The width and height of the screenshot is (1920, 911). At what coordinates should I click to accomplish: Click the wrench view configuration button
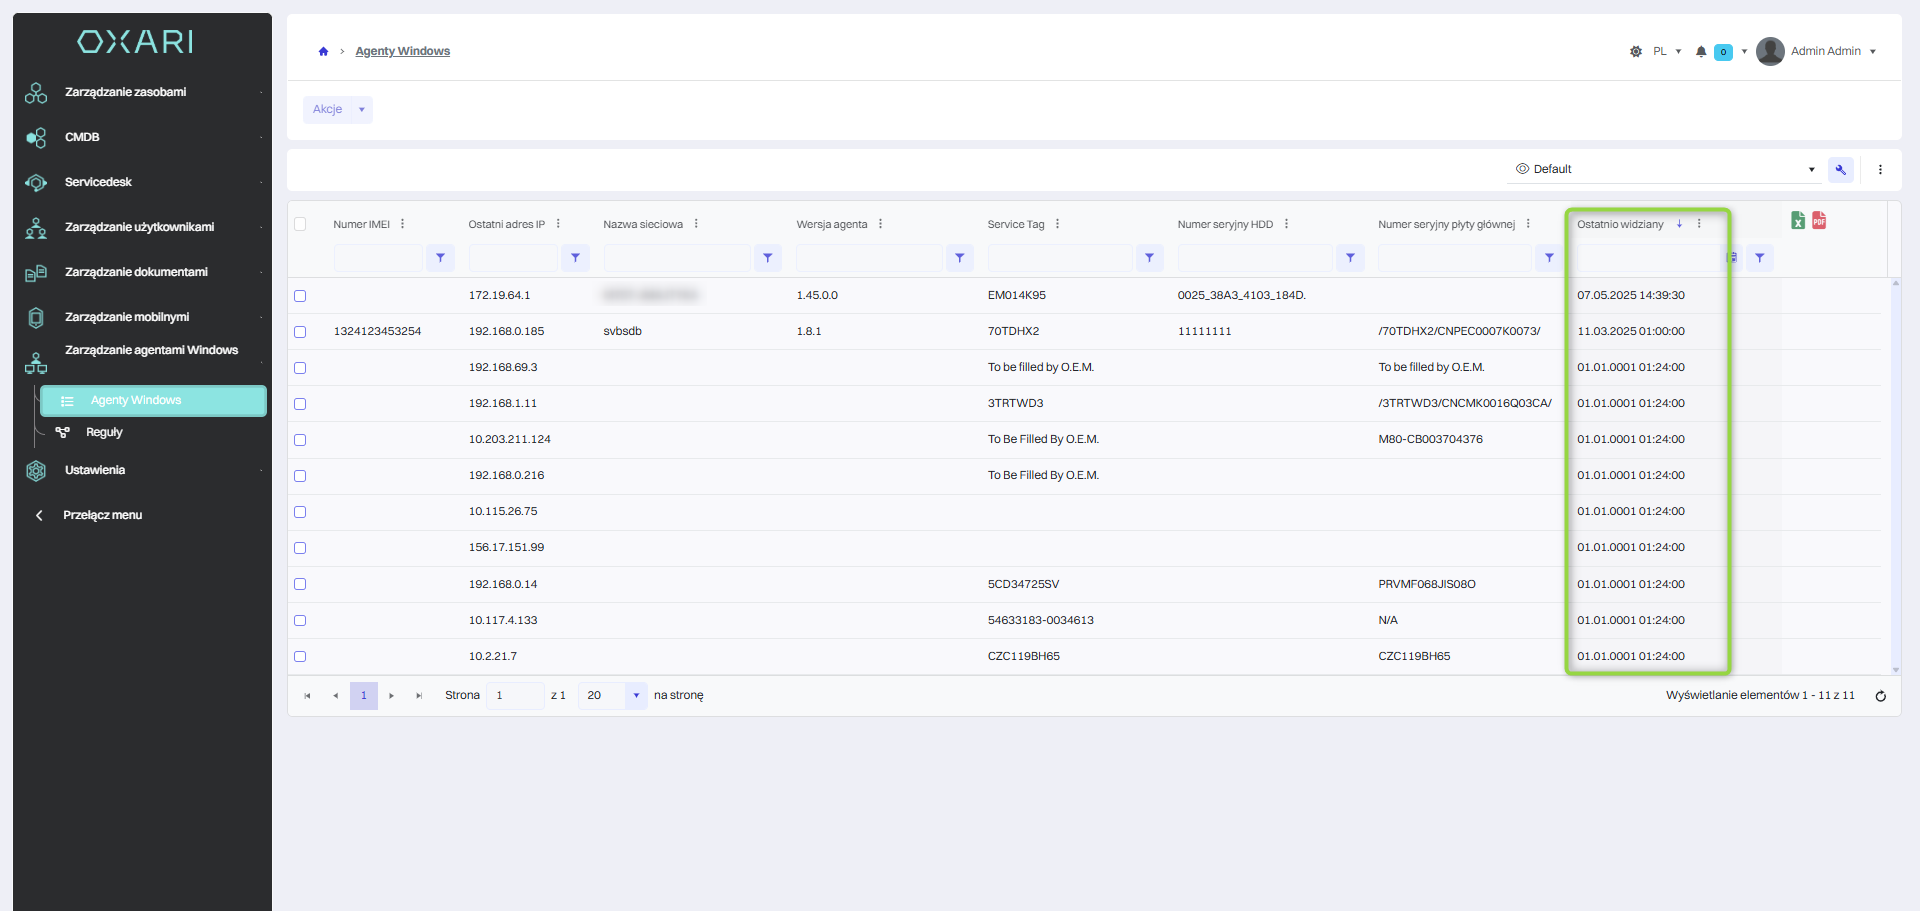(1841, 169)
